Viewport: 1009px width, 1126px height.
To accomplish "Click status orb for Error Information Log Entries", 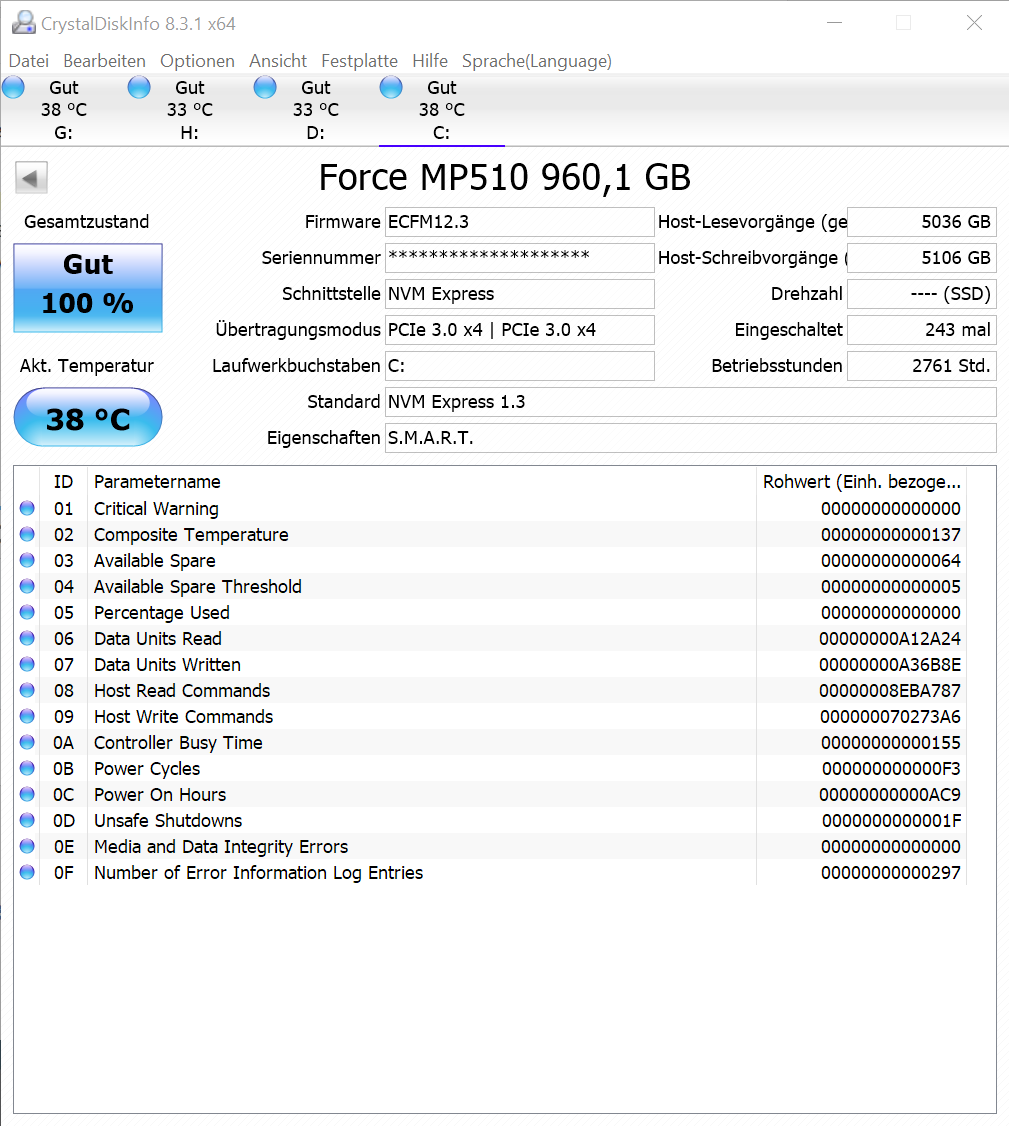I will [x=27, y=873].
